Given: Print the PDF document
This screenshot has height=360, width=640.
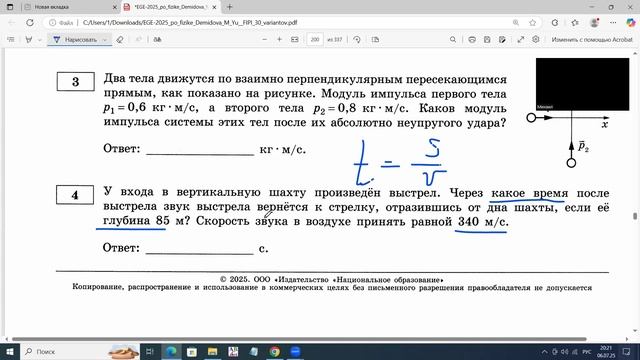Looking at the screenshot, I should [x=472, y=40].
